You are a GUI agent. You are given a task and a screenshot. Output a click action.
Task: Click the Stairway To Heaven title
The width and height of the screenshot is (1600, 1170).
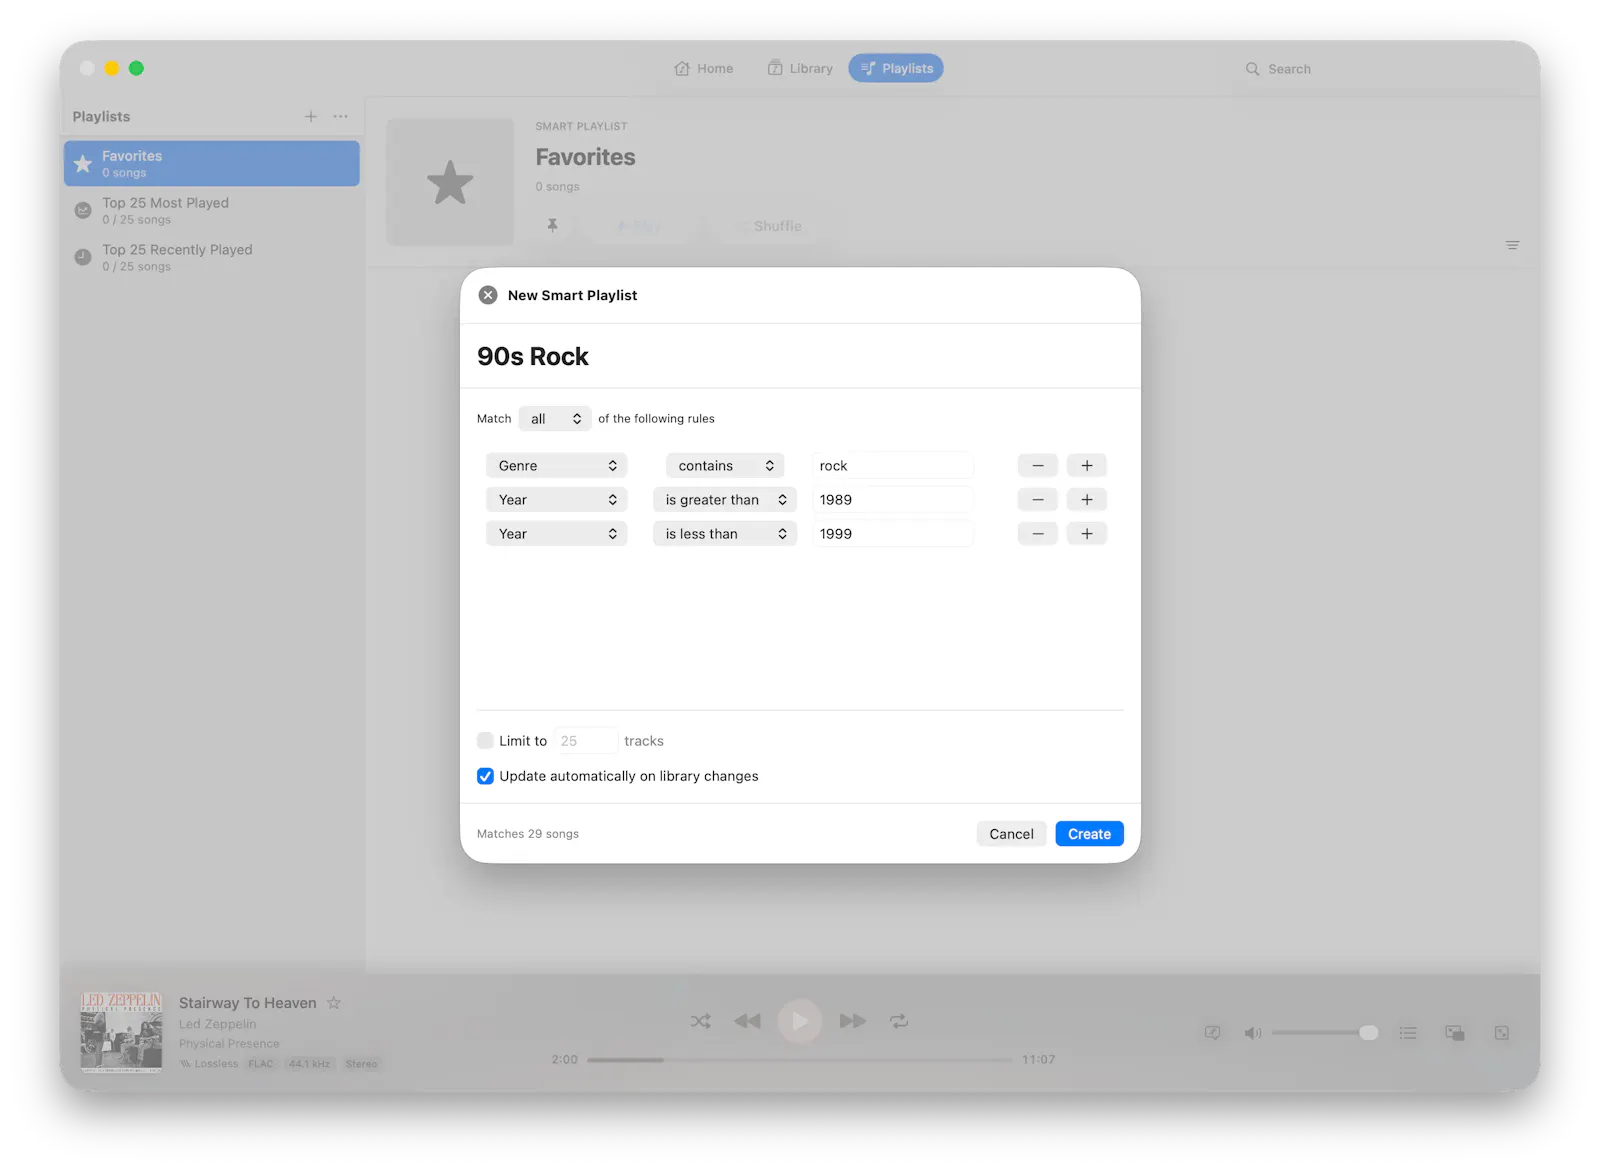248,1003
